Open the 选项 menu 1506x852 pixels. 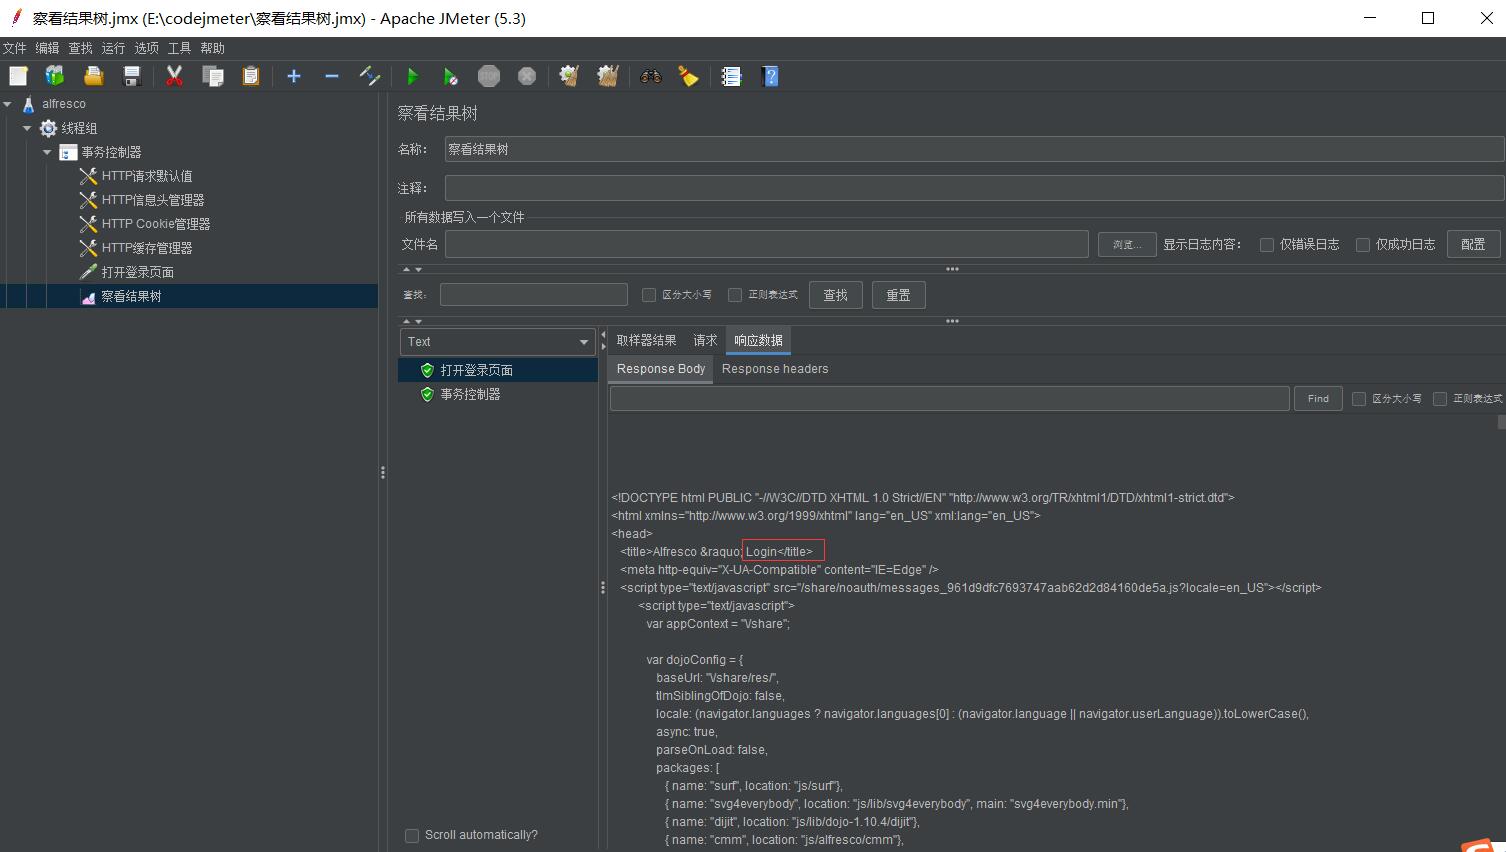146,48
